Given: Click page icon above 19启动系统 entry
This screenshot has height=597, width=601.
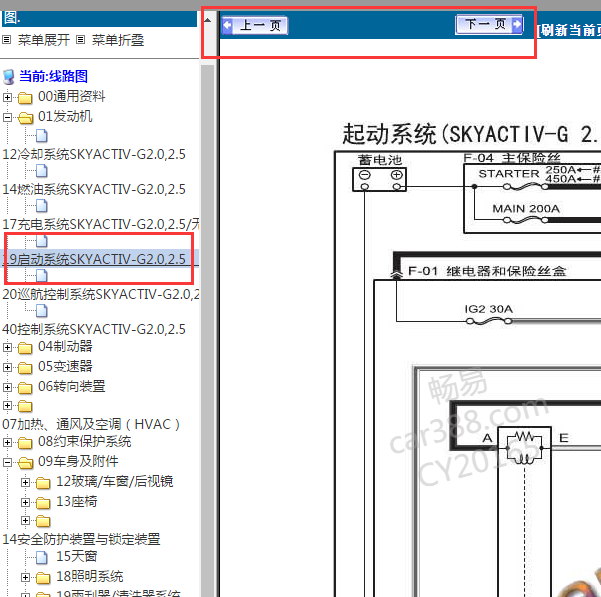Looking at the screenshot, I should [42, 241].
